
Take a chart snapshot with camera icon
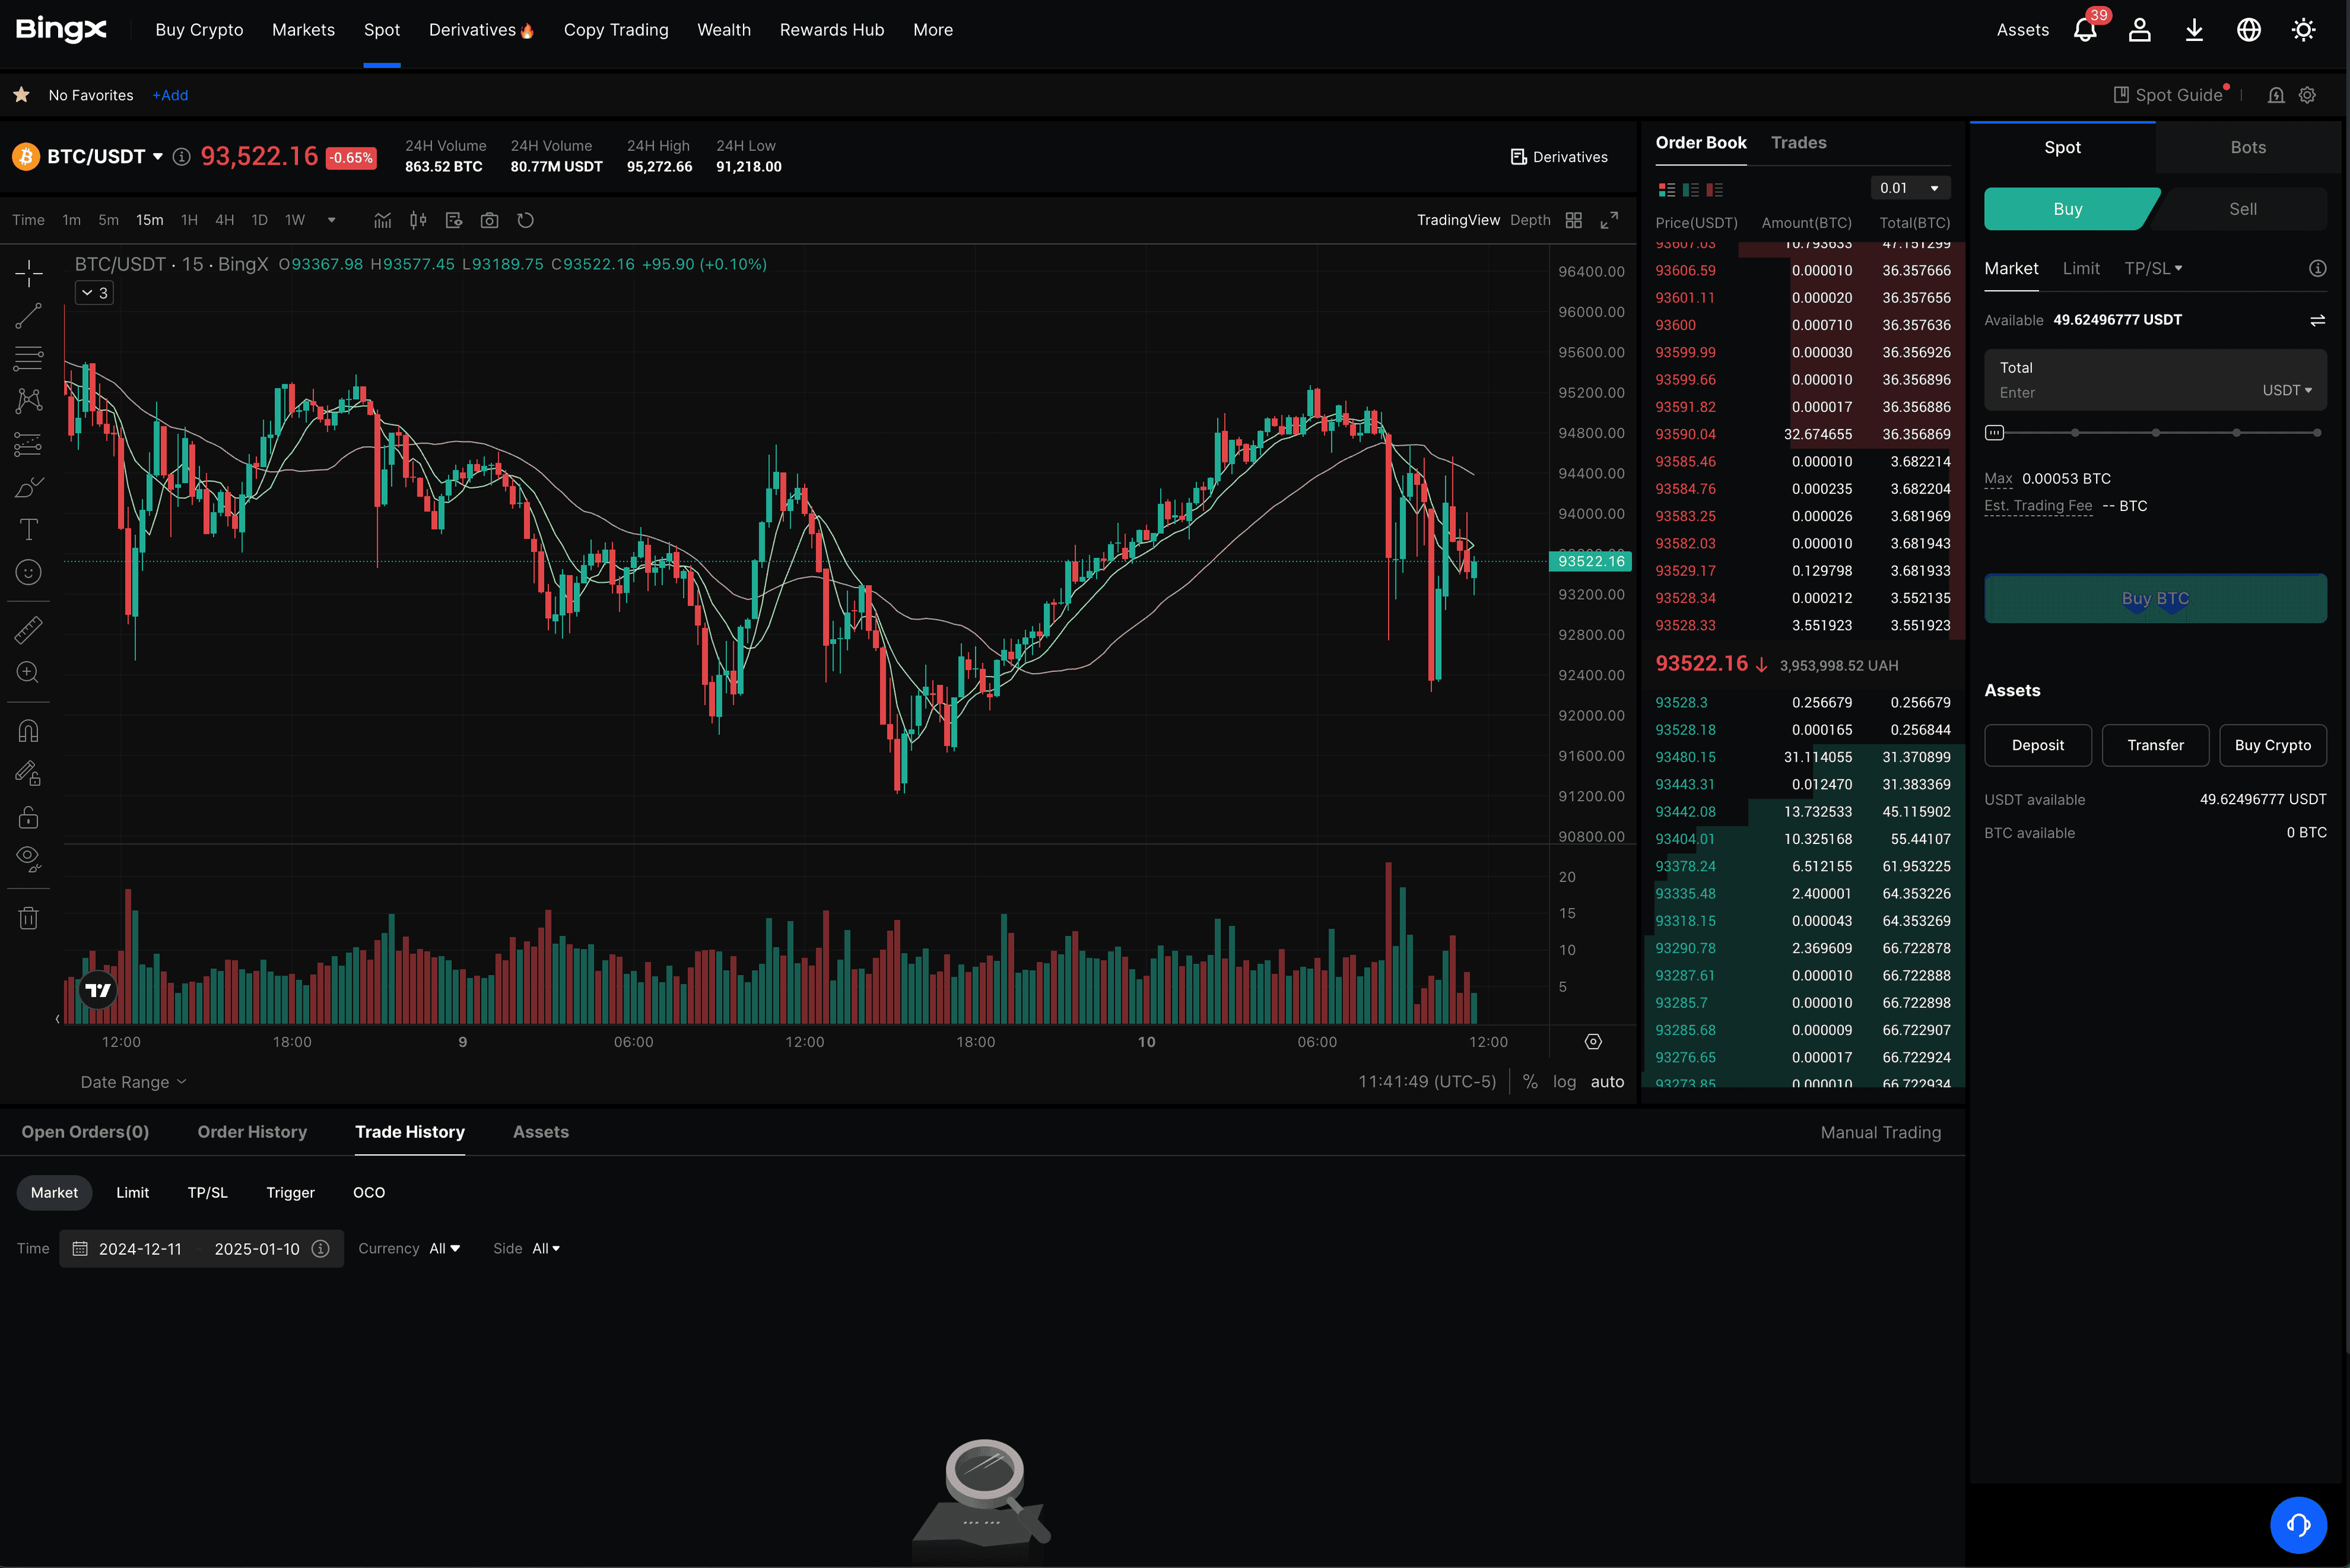(489, 220)
